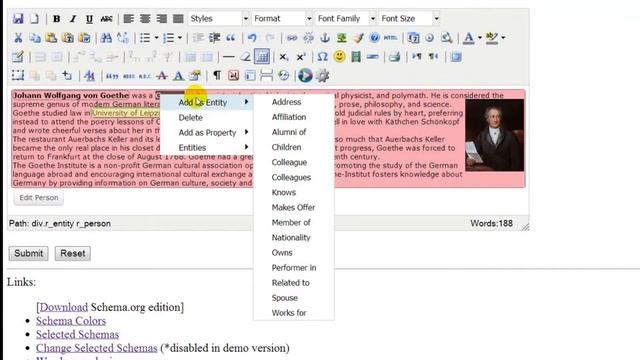
Task: Open the Font Size dropdown
Action: 409,19
